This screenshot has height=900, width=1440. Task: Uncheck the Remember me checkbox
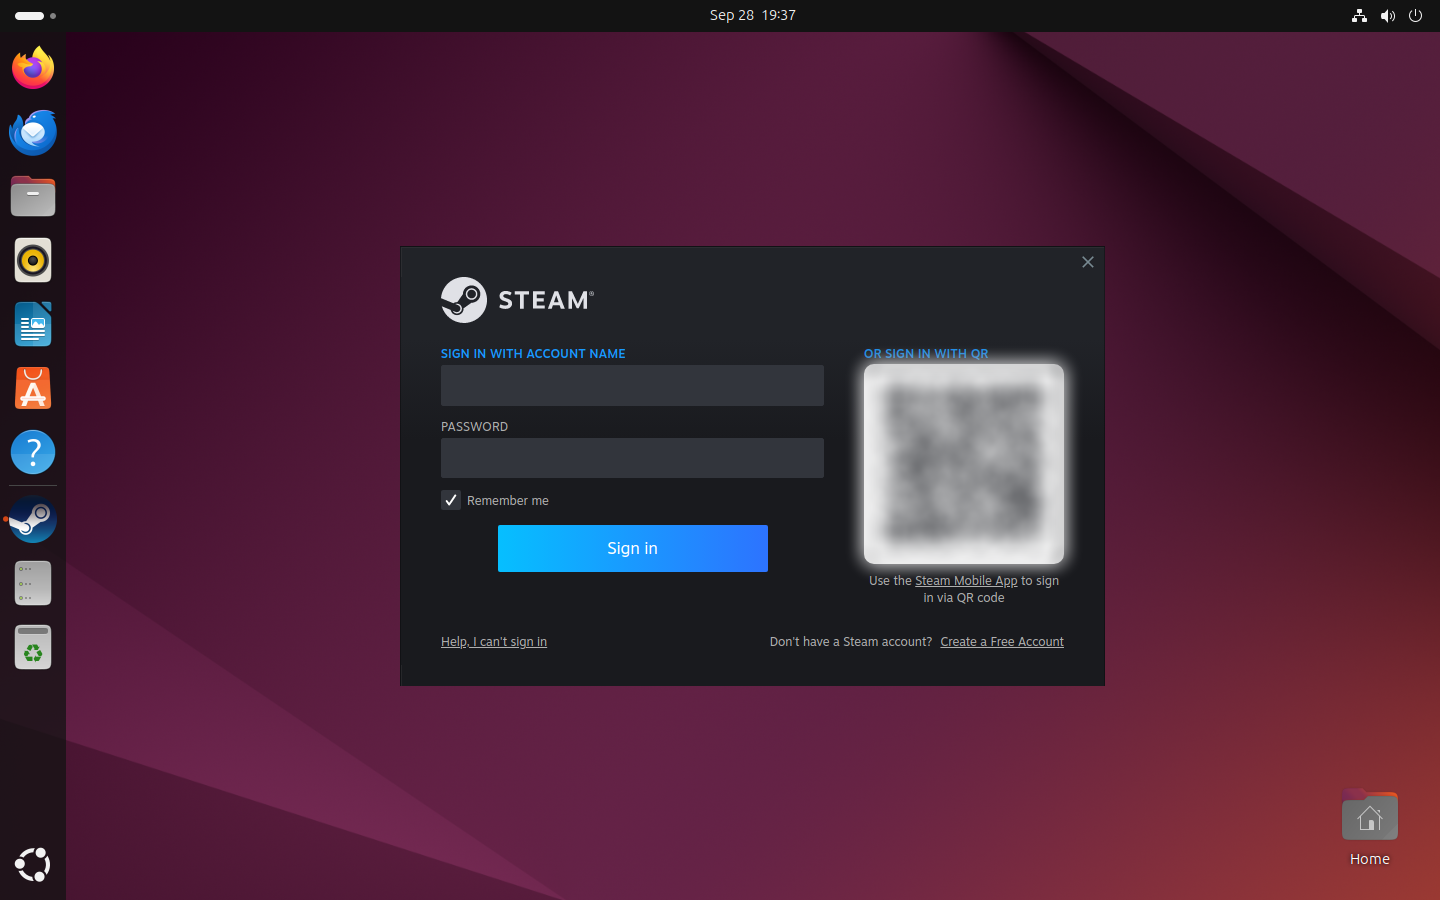(x=451, y=500)
